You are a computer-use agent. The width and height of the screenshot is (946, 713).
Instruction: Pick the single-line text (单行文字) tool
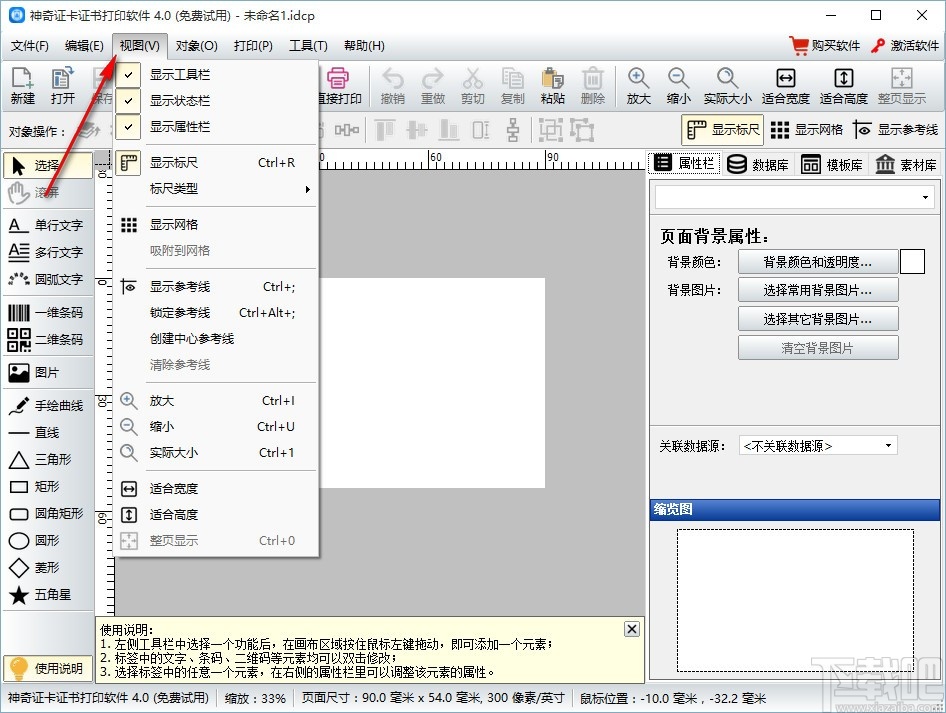point(48,225)
